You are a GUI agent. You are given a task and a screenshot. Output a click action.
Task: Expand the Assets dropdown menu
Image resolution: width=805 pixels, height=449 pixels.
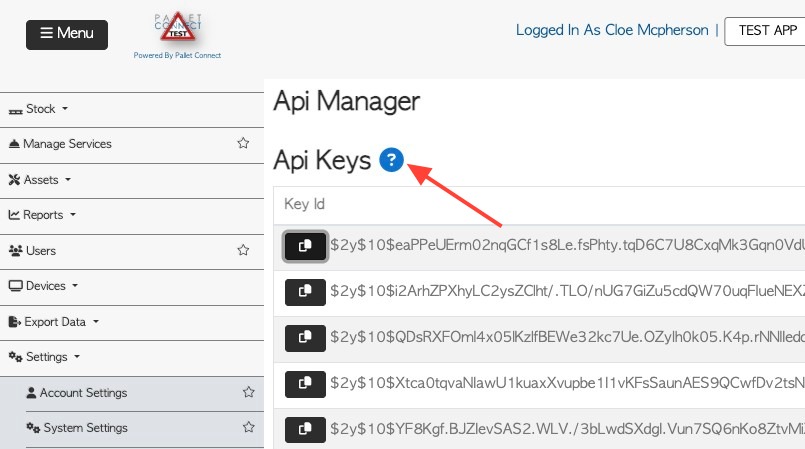[x=41, y=180]
